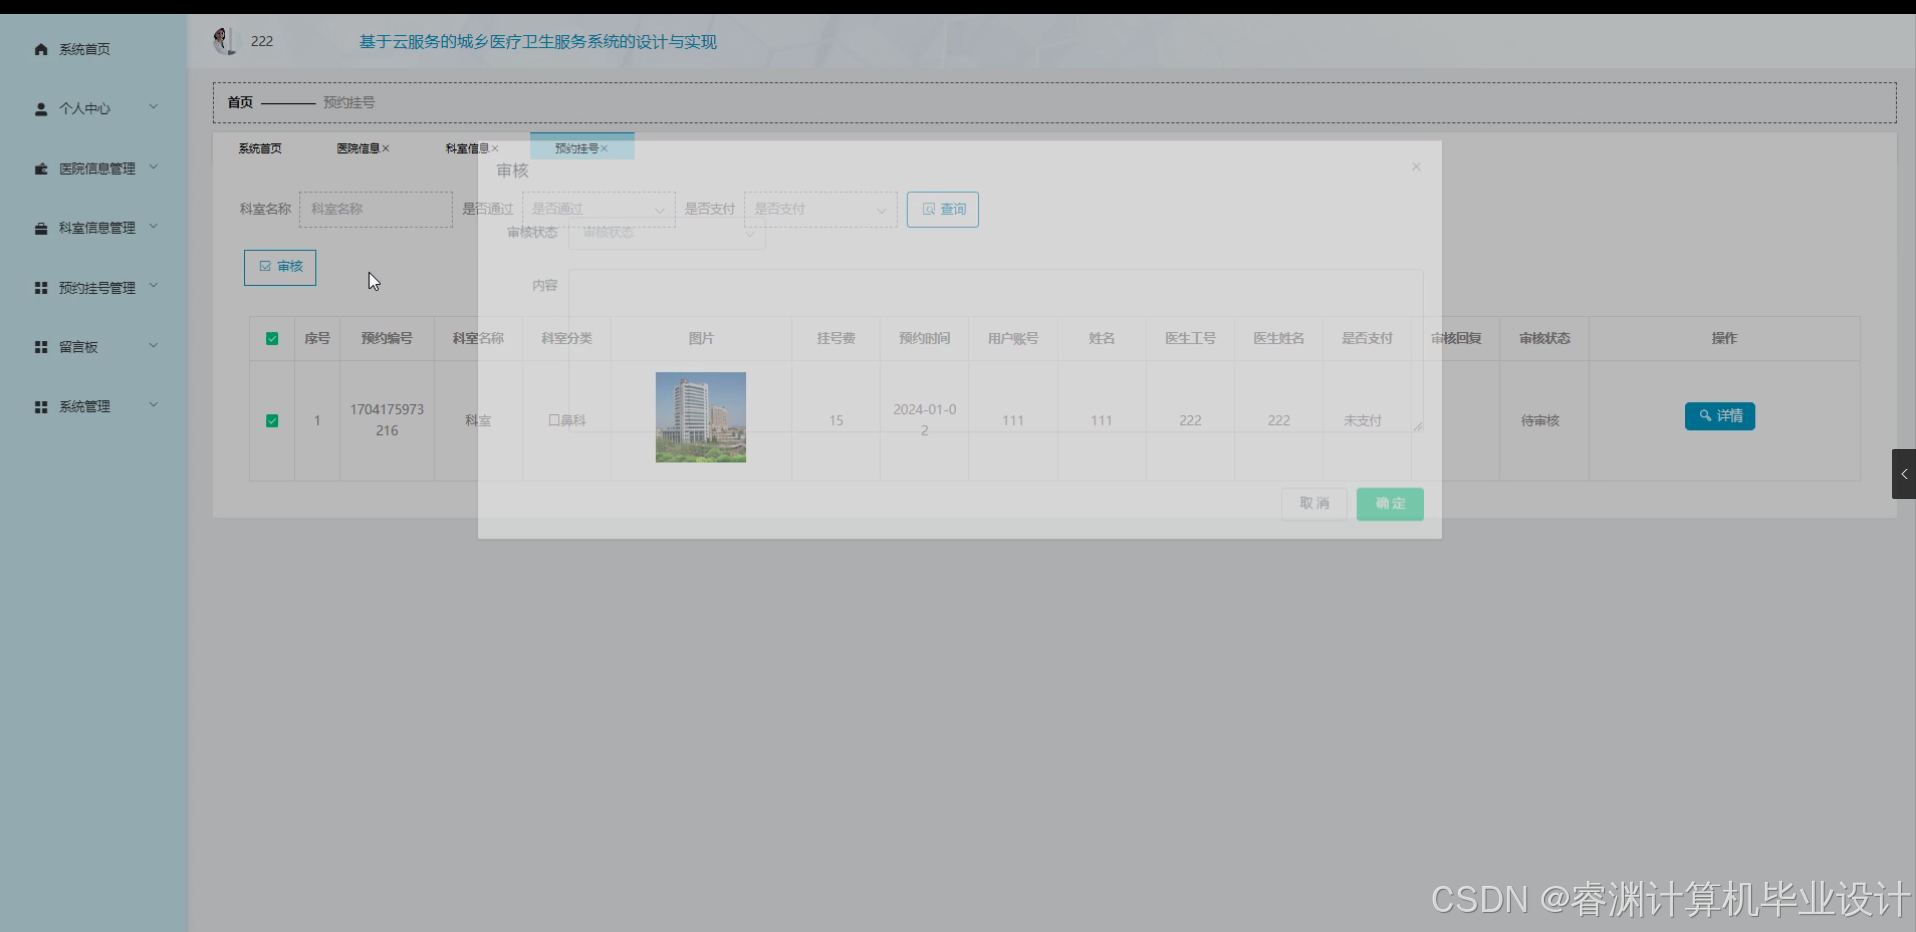Expand the 预约挂号管理 chevron
1916x932 pixels.
pyautogui.click(x=153, y=286)
